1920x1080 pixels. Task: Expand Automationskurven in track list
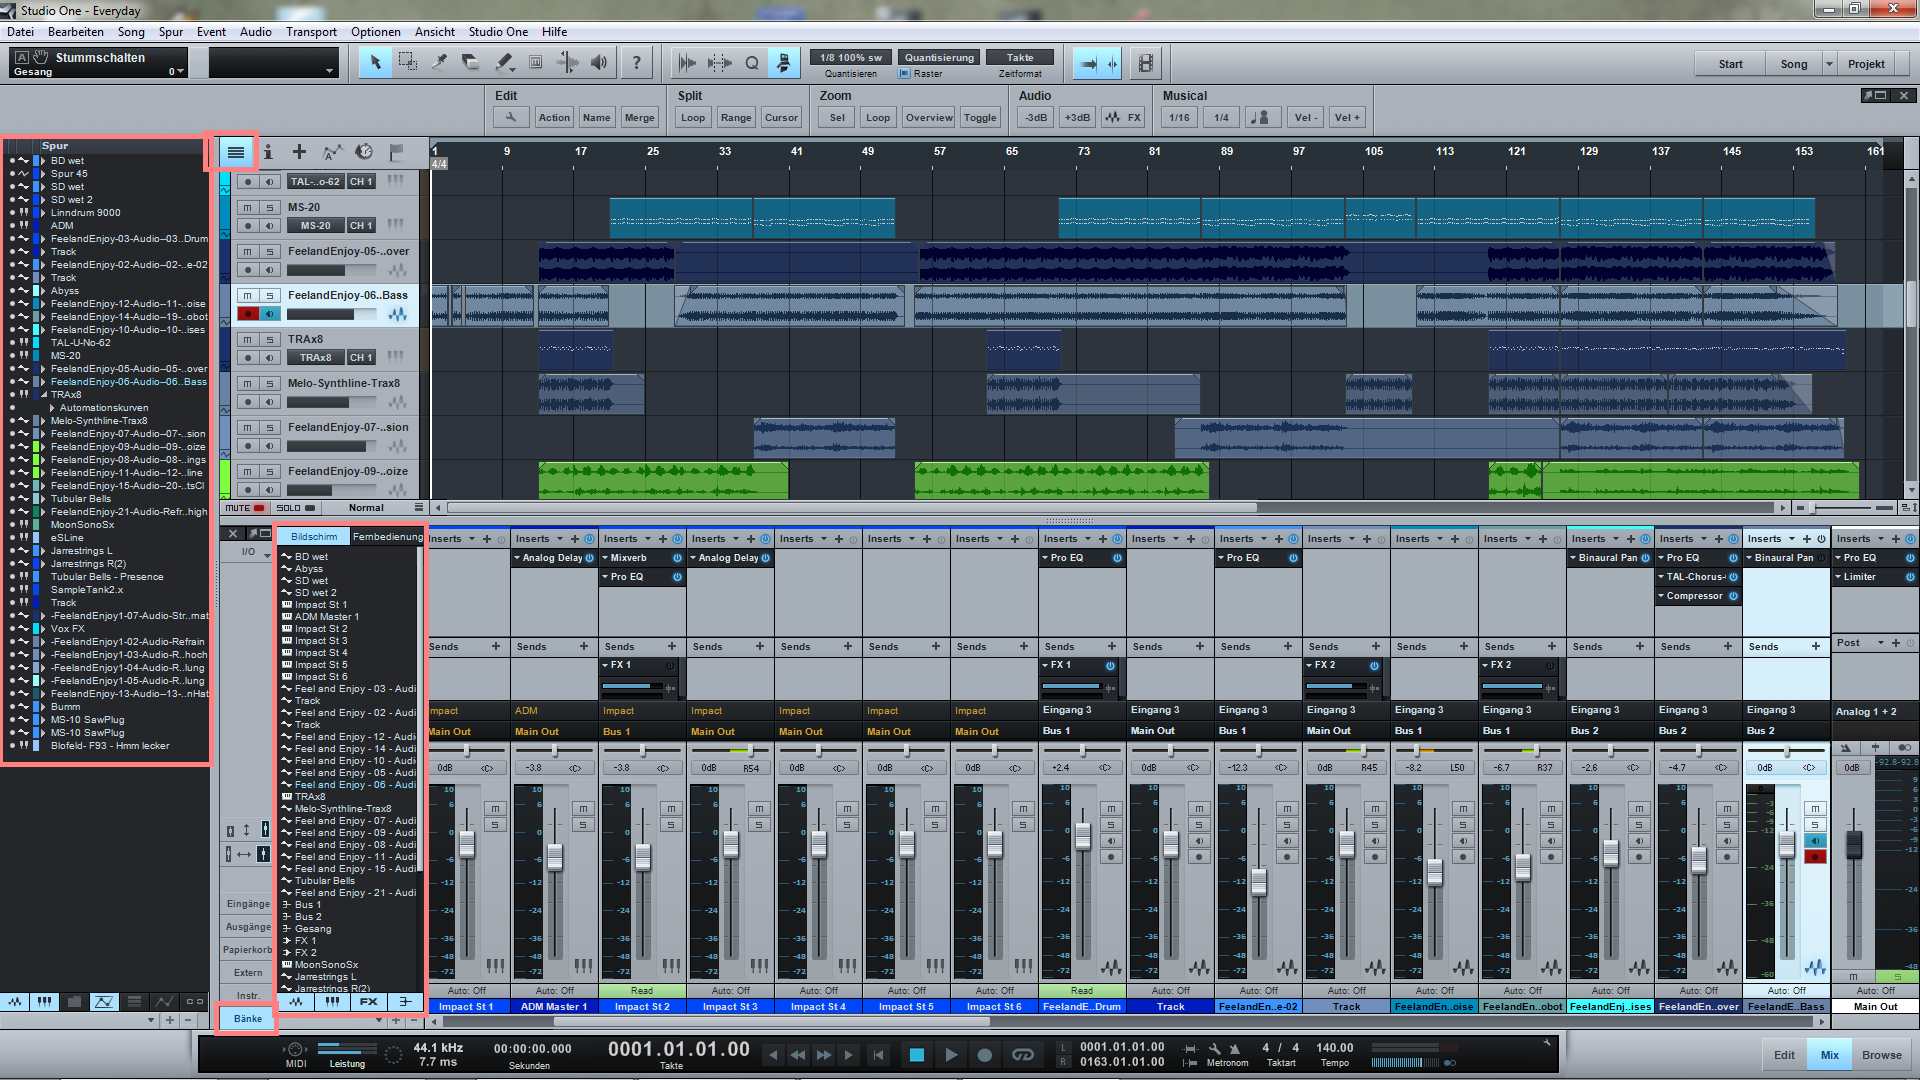[x=53, y=408]
